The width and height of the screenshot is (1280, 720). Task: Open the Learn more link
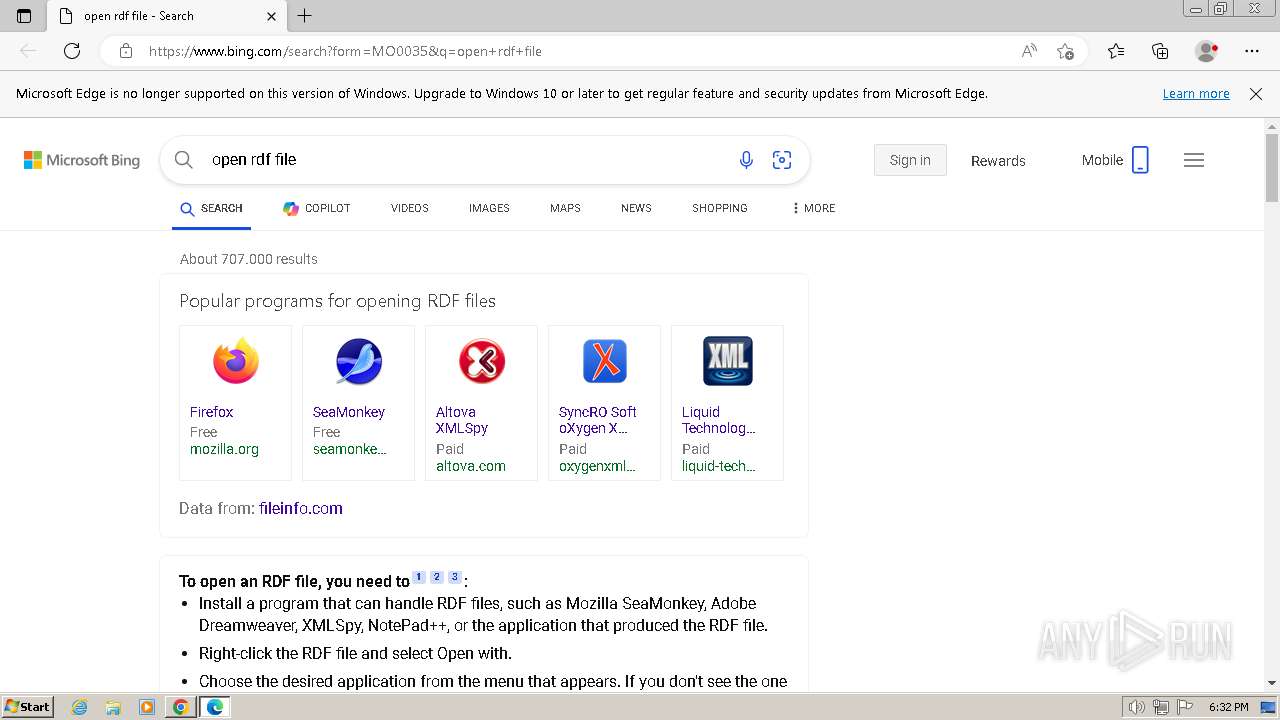[x=1196, y=94]
